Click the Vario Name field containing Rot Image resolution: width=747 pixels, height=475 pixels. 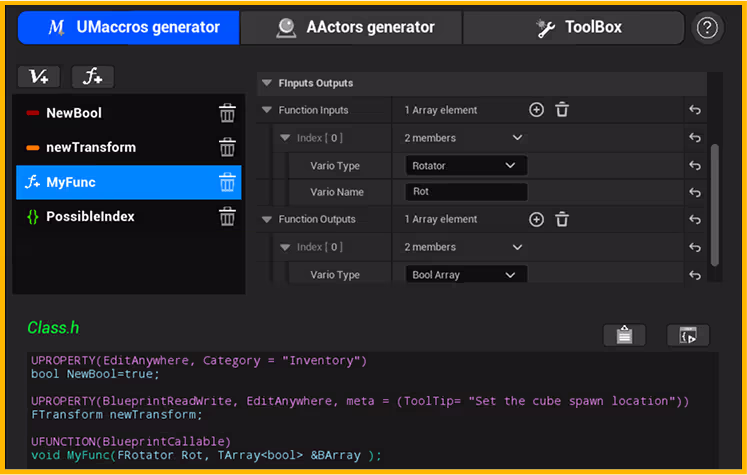466,192
